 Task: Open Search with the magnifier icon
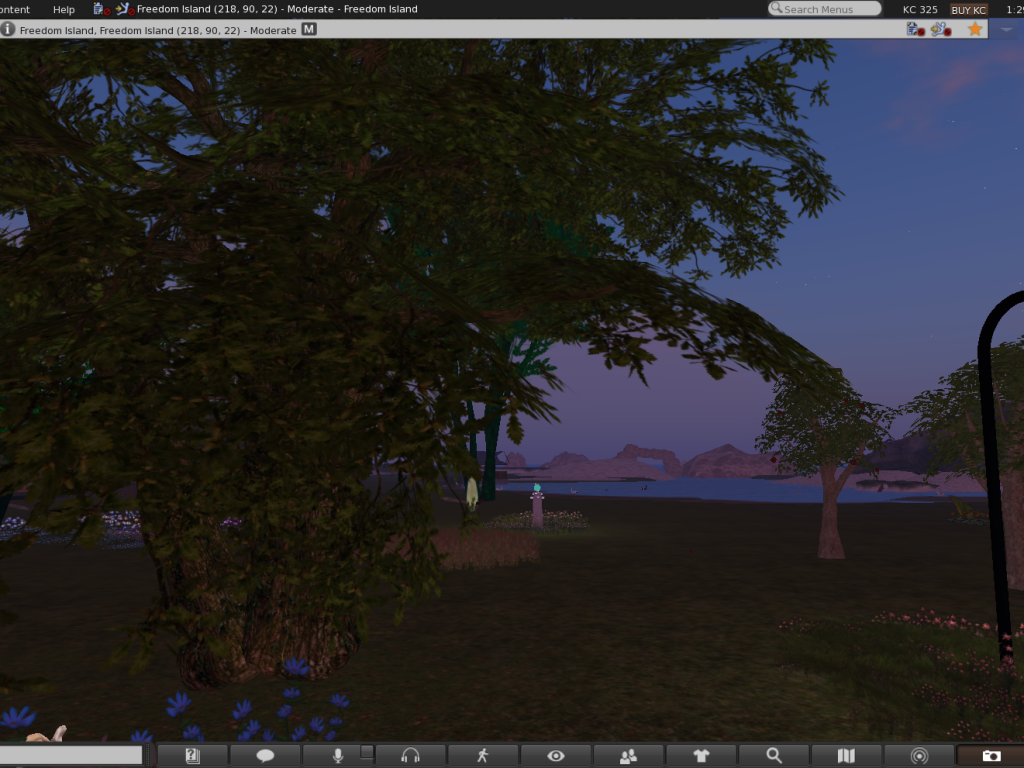774,755
